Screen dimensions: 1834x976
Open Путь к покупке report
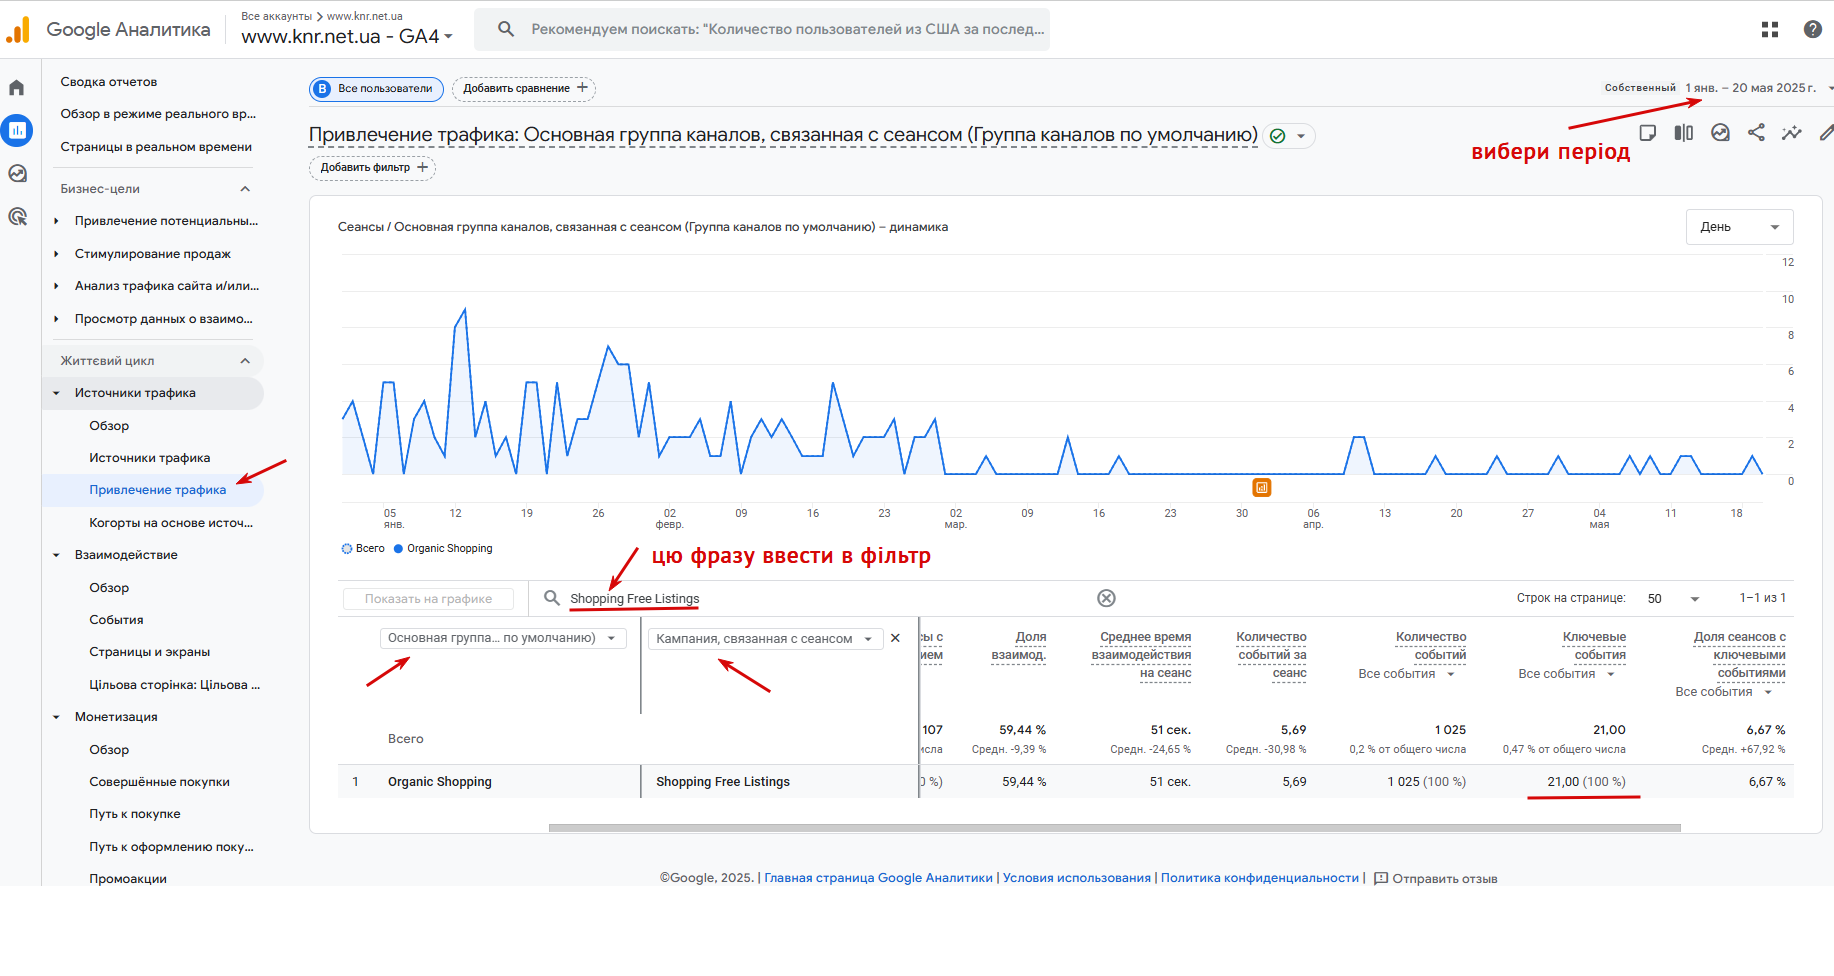tap(135, 814)
